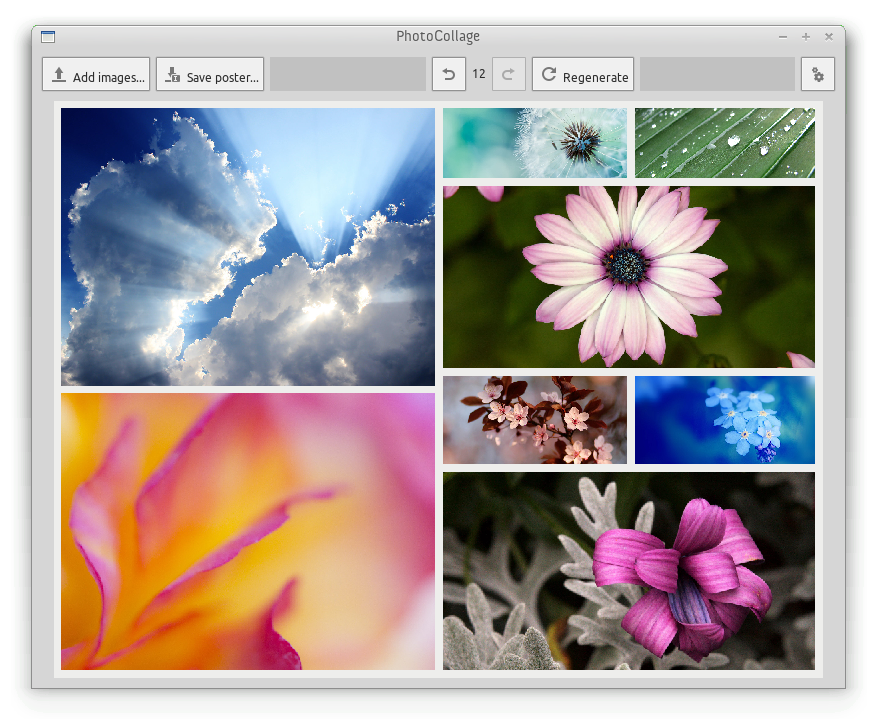
Task: Click the refresh icon on Regenerate button
Action: (x=549, y=73)
